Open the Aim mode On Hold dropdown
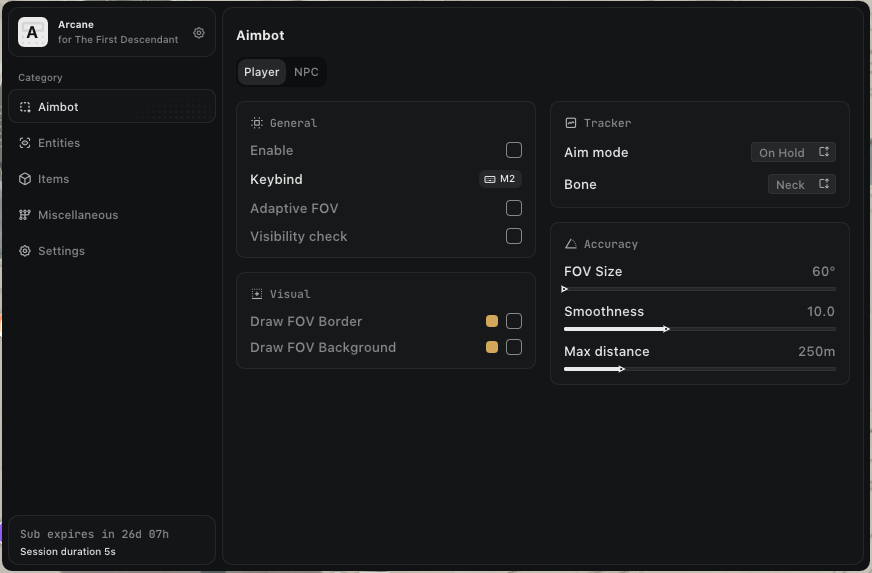This screenshot has width=872, height=573. point(793,153)
